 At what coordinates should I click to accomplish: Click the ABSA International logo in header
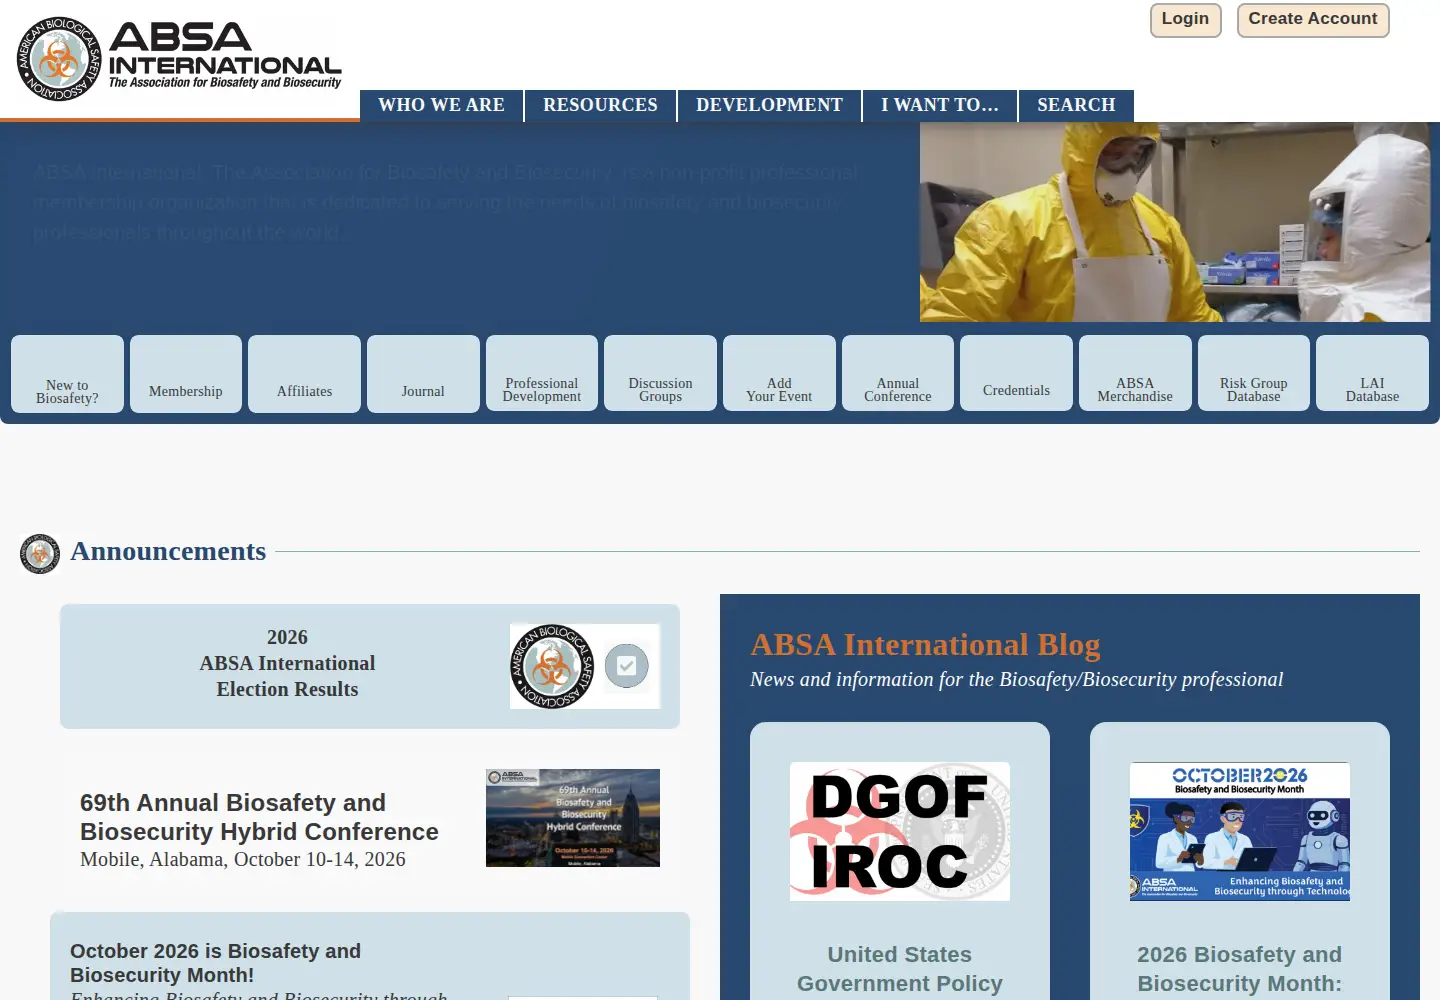tap(179, 58)
